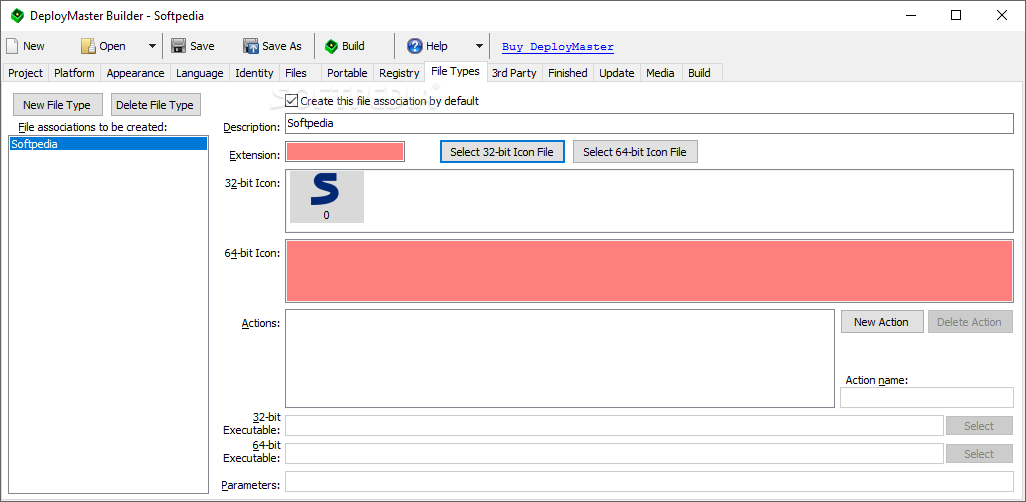Maximize the DeployMaster Builder window
The image size is (1026, 502).
point(956,15)
